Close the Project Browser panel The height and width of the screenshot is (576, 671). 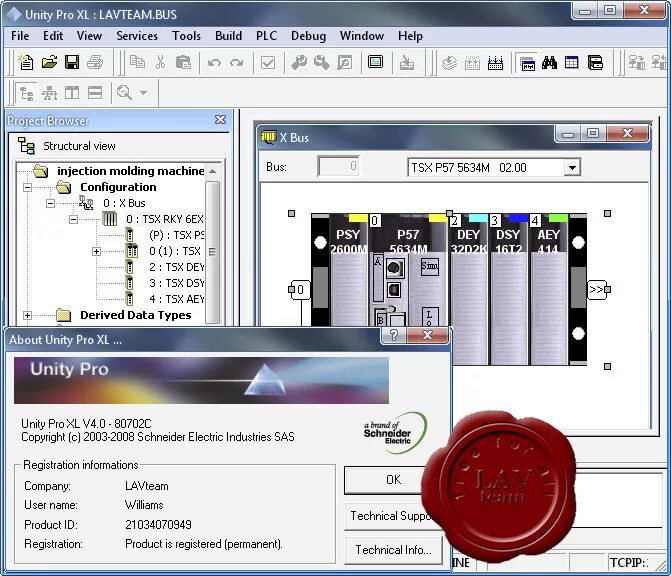[x=220, y=120]
